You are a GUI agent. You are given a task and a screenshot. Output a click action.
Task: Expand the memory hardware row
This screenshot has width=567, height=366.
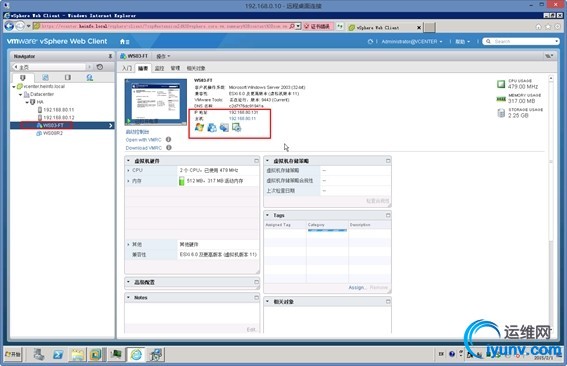(x=128, y=181)
